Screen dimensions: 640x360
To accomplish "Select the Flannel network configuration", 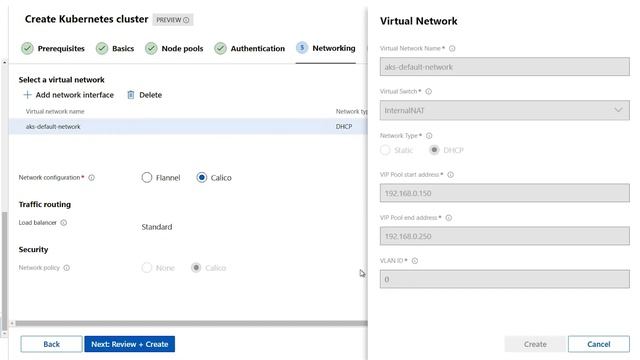I will click(x=147, y=178).
